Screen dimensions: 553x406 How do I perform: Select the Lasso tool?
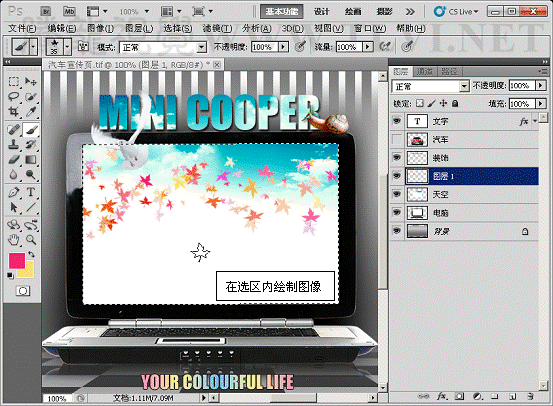(14, 96)
